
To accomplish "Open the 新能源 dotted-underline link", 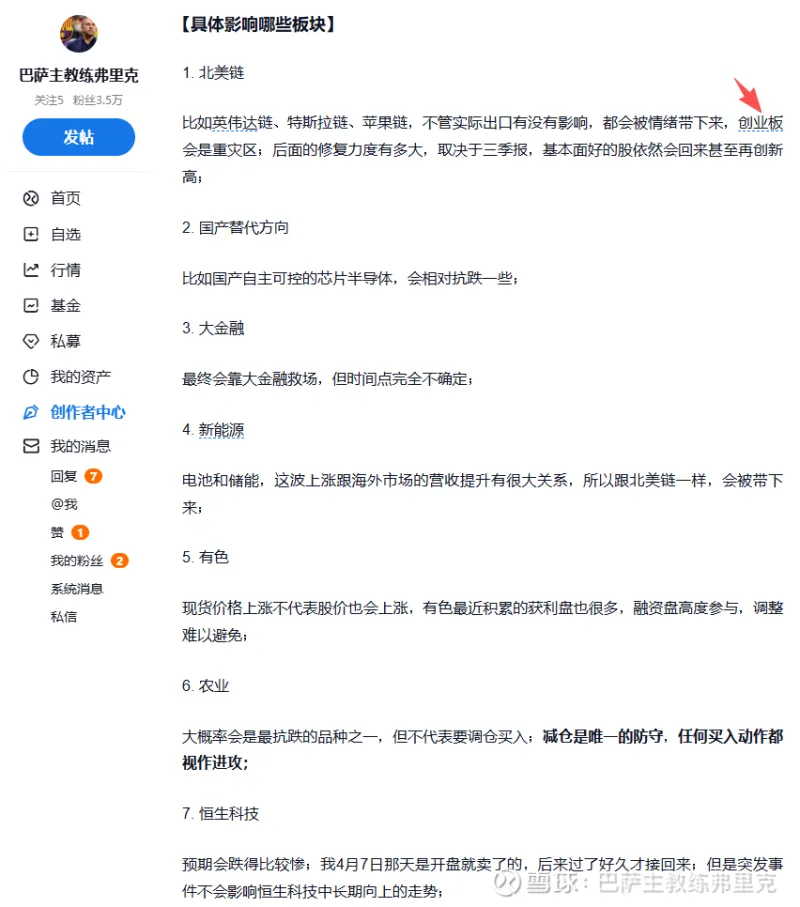I will 222,430.
